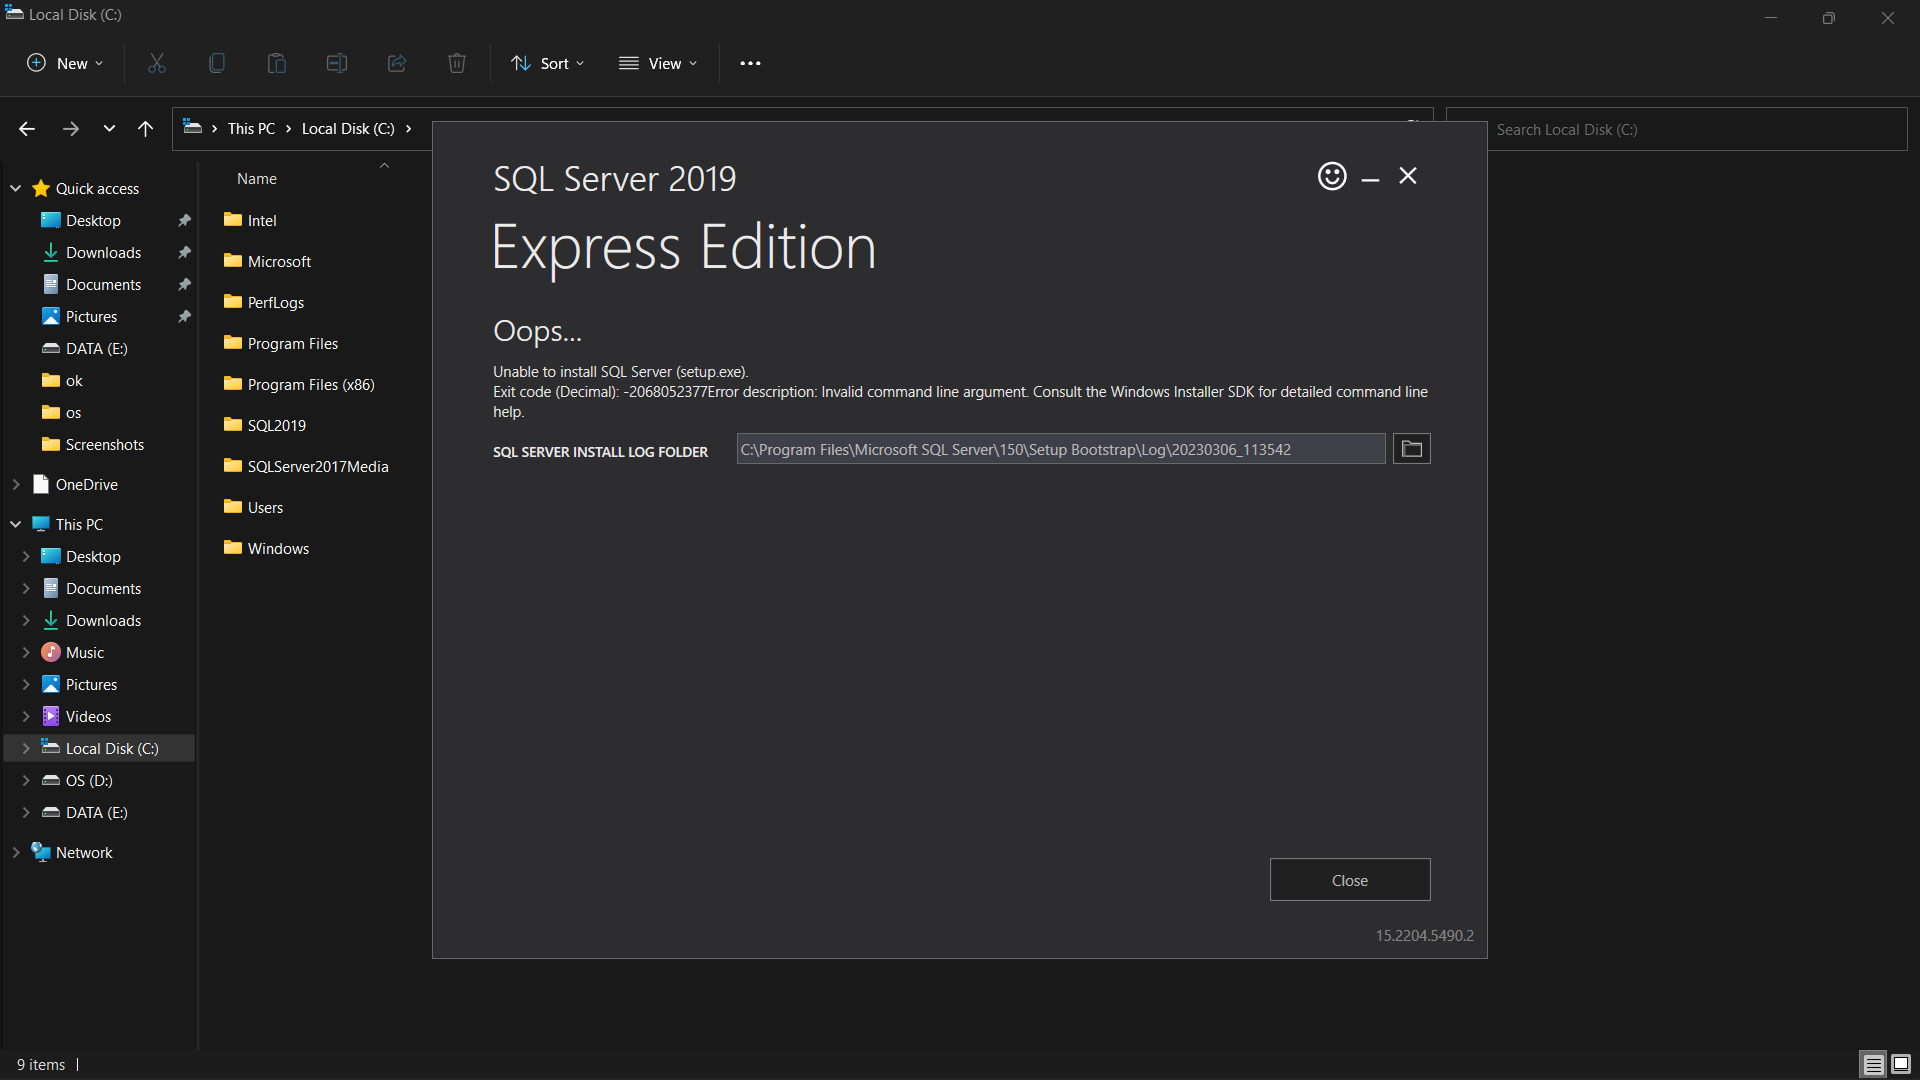The image size is (1920, 1080).
Task: Expand the OneDrive tree node
Action: 16,484
